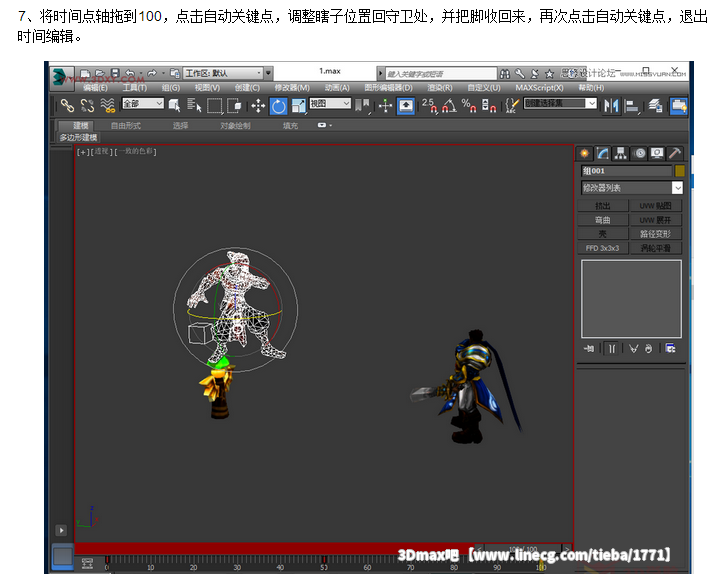710x574 pixels.
Task: Select the Bind to Space Warp tool
Action: point(107,105)
